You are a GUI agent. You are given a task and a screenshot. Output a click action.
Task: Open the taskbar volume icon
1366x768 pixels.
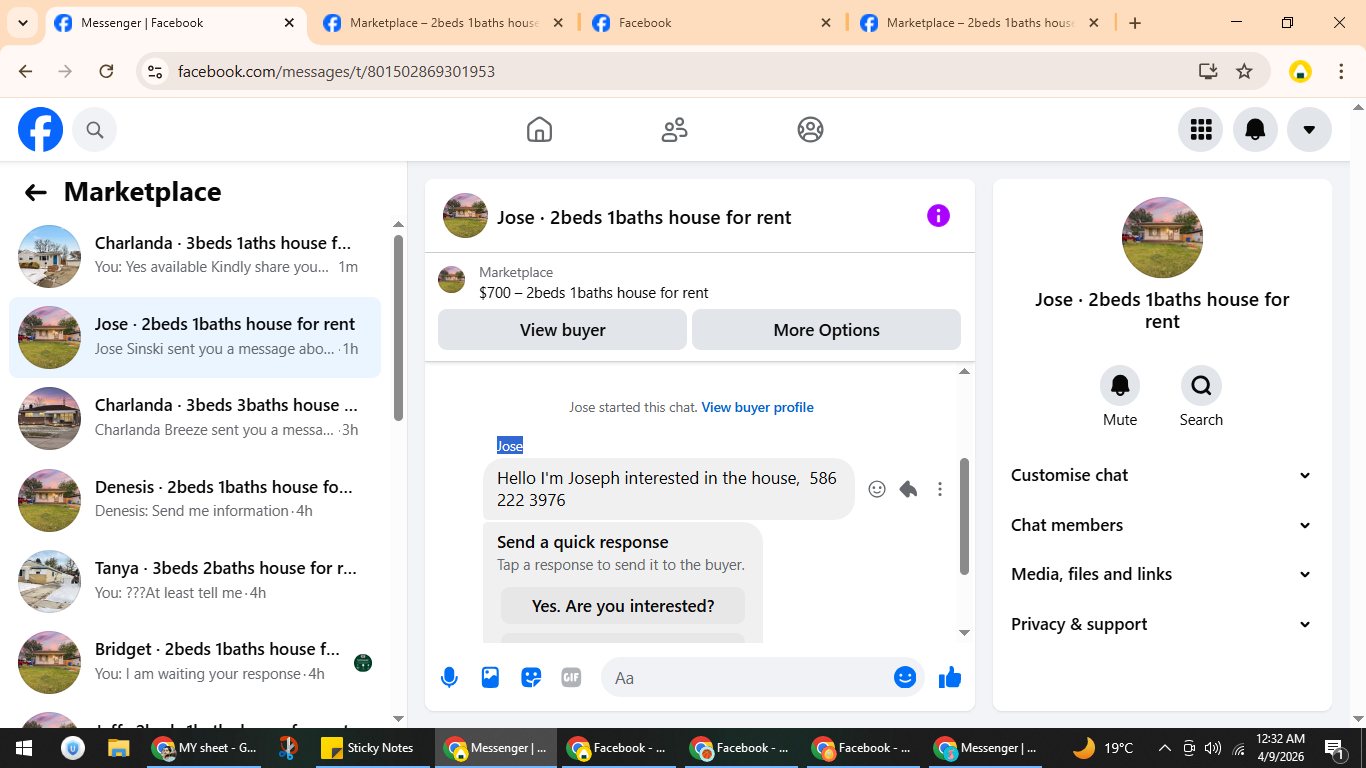[x=1213, y=748]
